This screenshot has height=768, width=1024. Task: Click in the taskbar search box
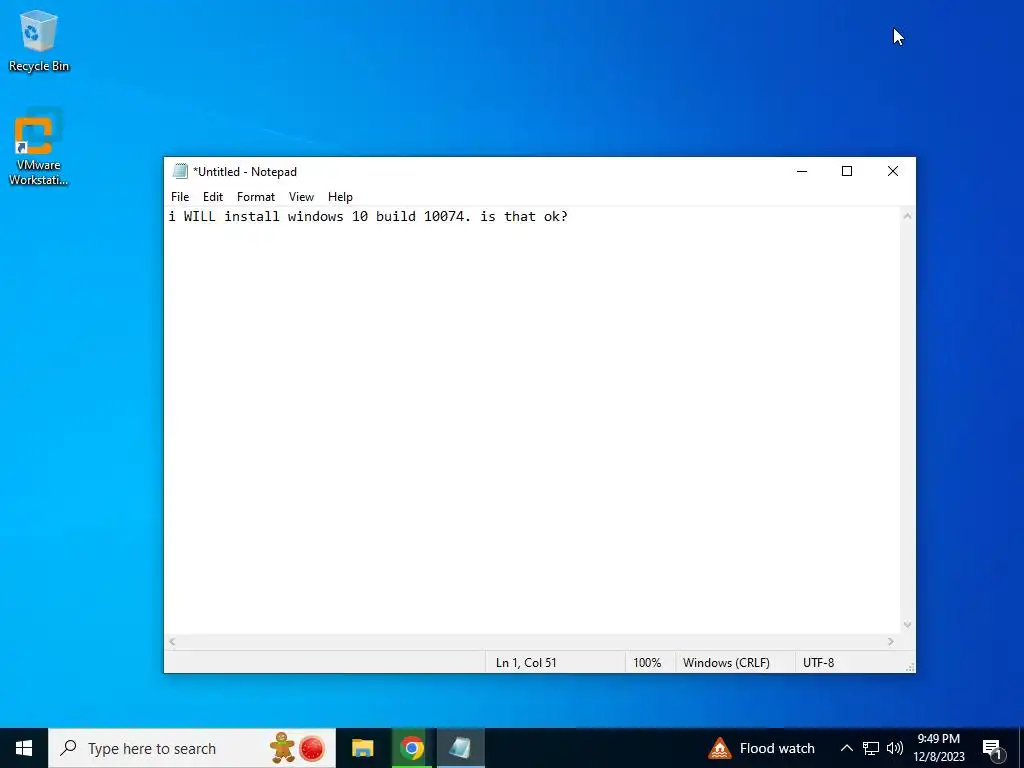(192, 748)
